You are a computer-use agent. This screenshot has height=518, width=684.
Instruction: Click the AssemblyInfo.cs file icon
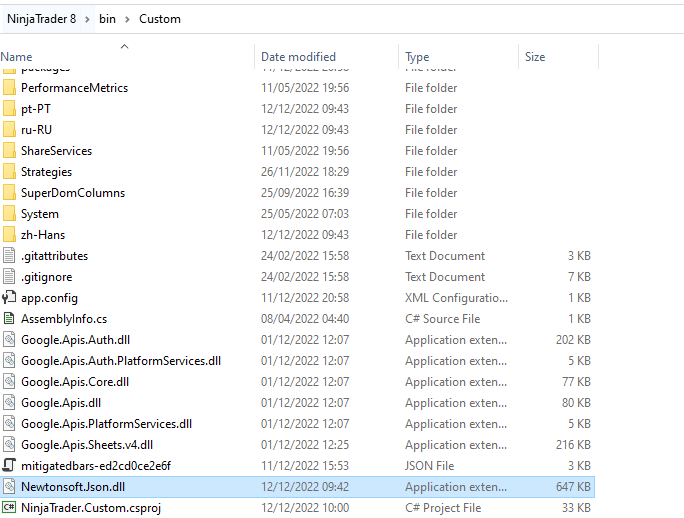[x=9, y=319]
